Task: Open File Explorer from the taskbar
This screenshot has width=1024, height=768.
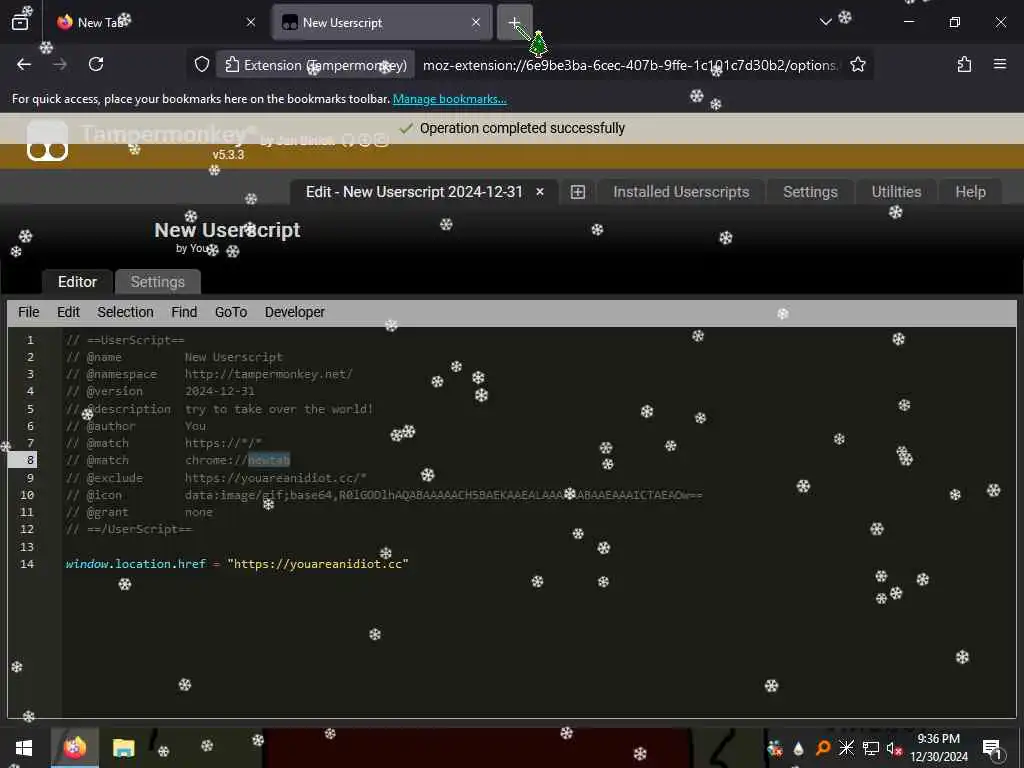Action: tap(123, 748)
